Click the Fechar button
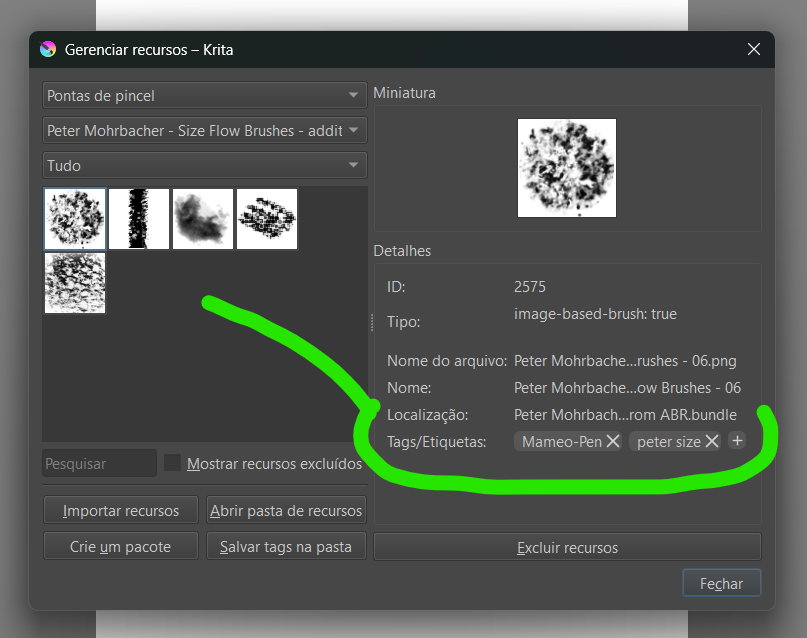Image resolution: width=807 pixels, height=638 pixels. click(722, 583)
